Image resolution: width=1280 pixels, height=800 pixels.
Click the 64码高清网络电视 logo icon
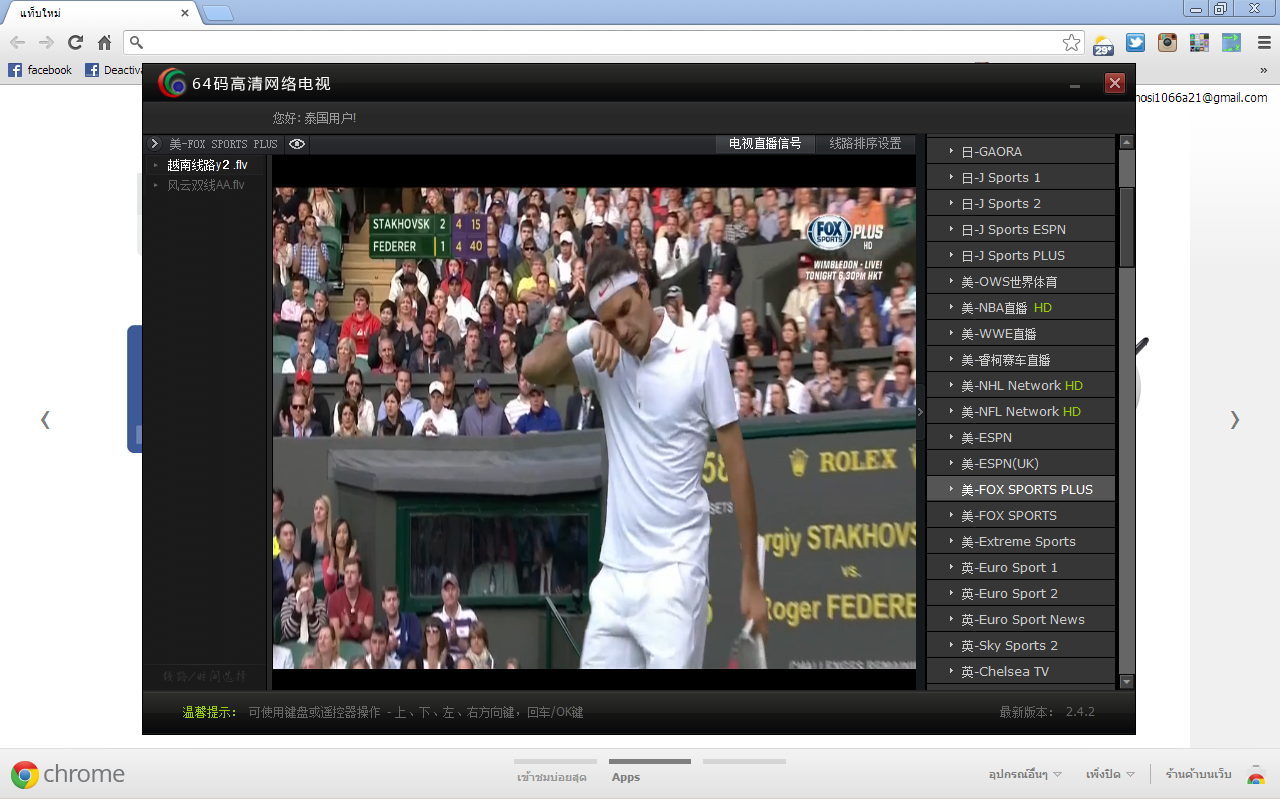(x=172, y=83)
